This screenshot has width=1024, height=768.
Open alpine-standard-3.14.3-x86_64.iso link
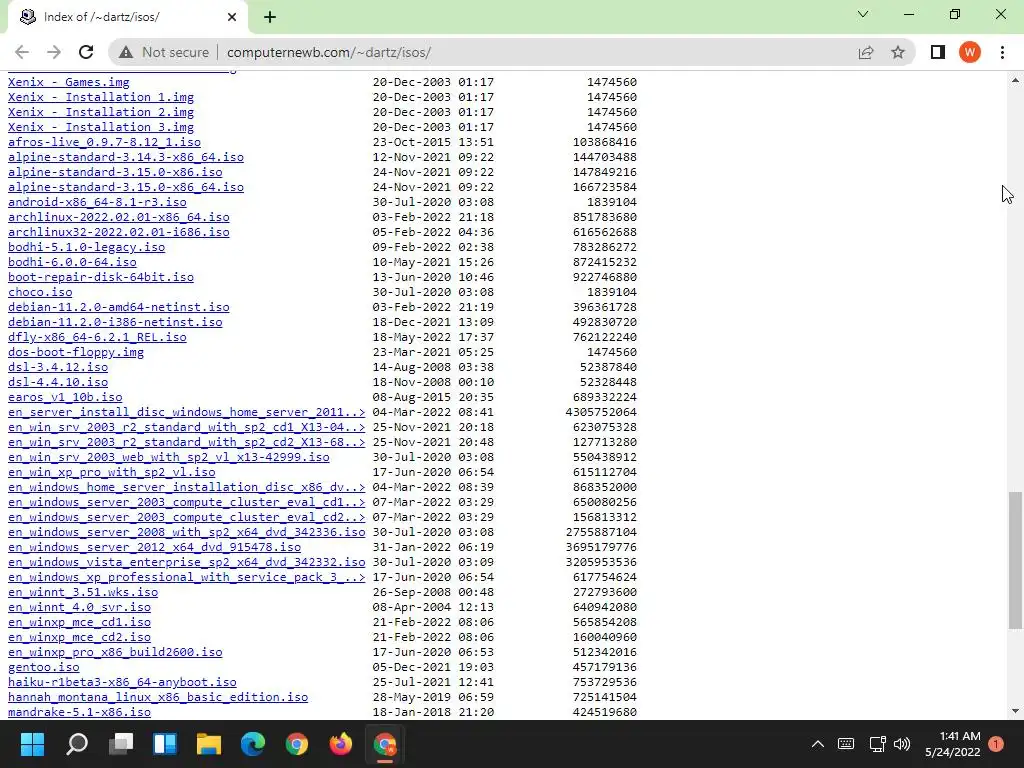(125, 157)
